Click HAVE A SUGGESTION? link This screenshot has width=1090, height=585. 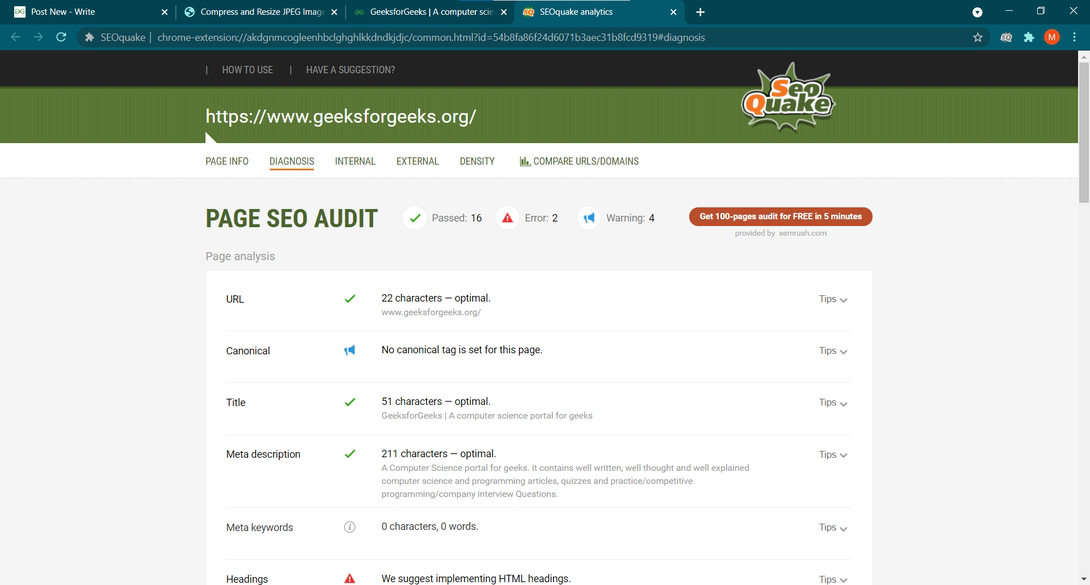tap(350, 70)
